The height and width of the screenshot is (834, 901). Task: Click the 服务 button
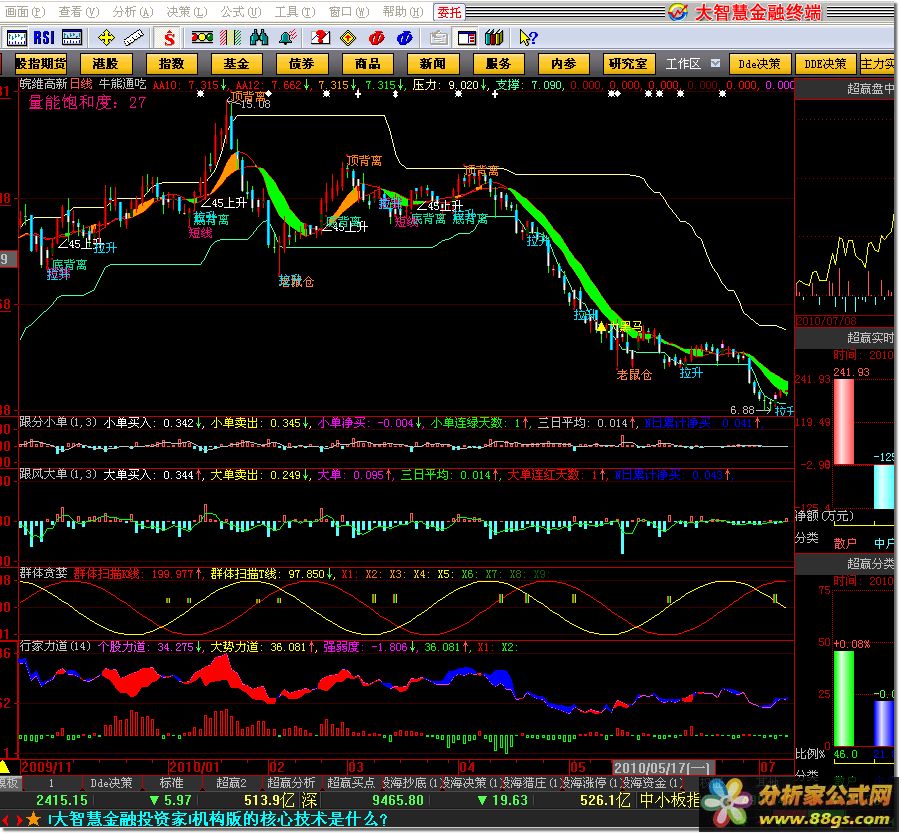point(498,64)
